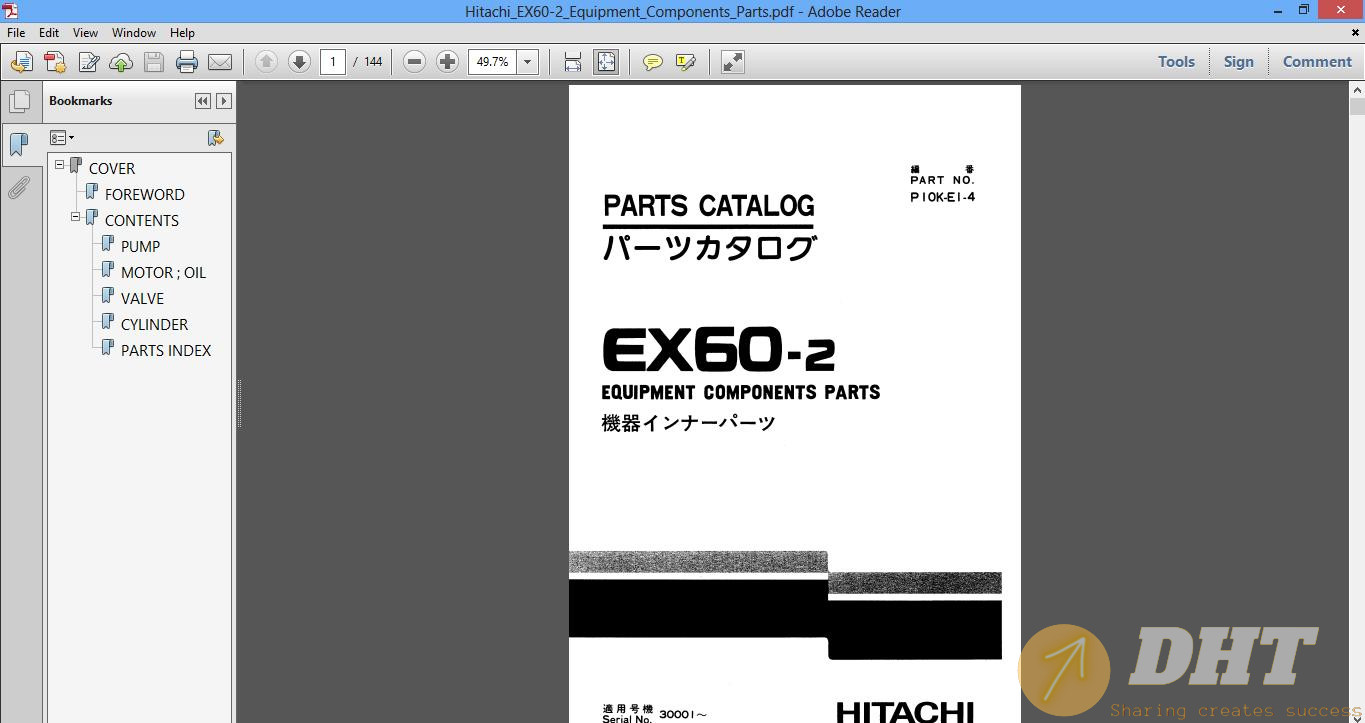Open the Bookmarks options dropdown menu
Viewport: 1365px width, 723px height.
click(62, 138)
